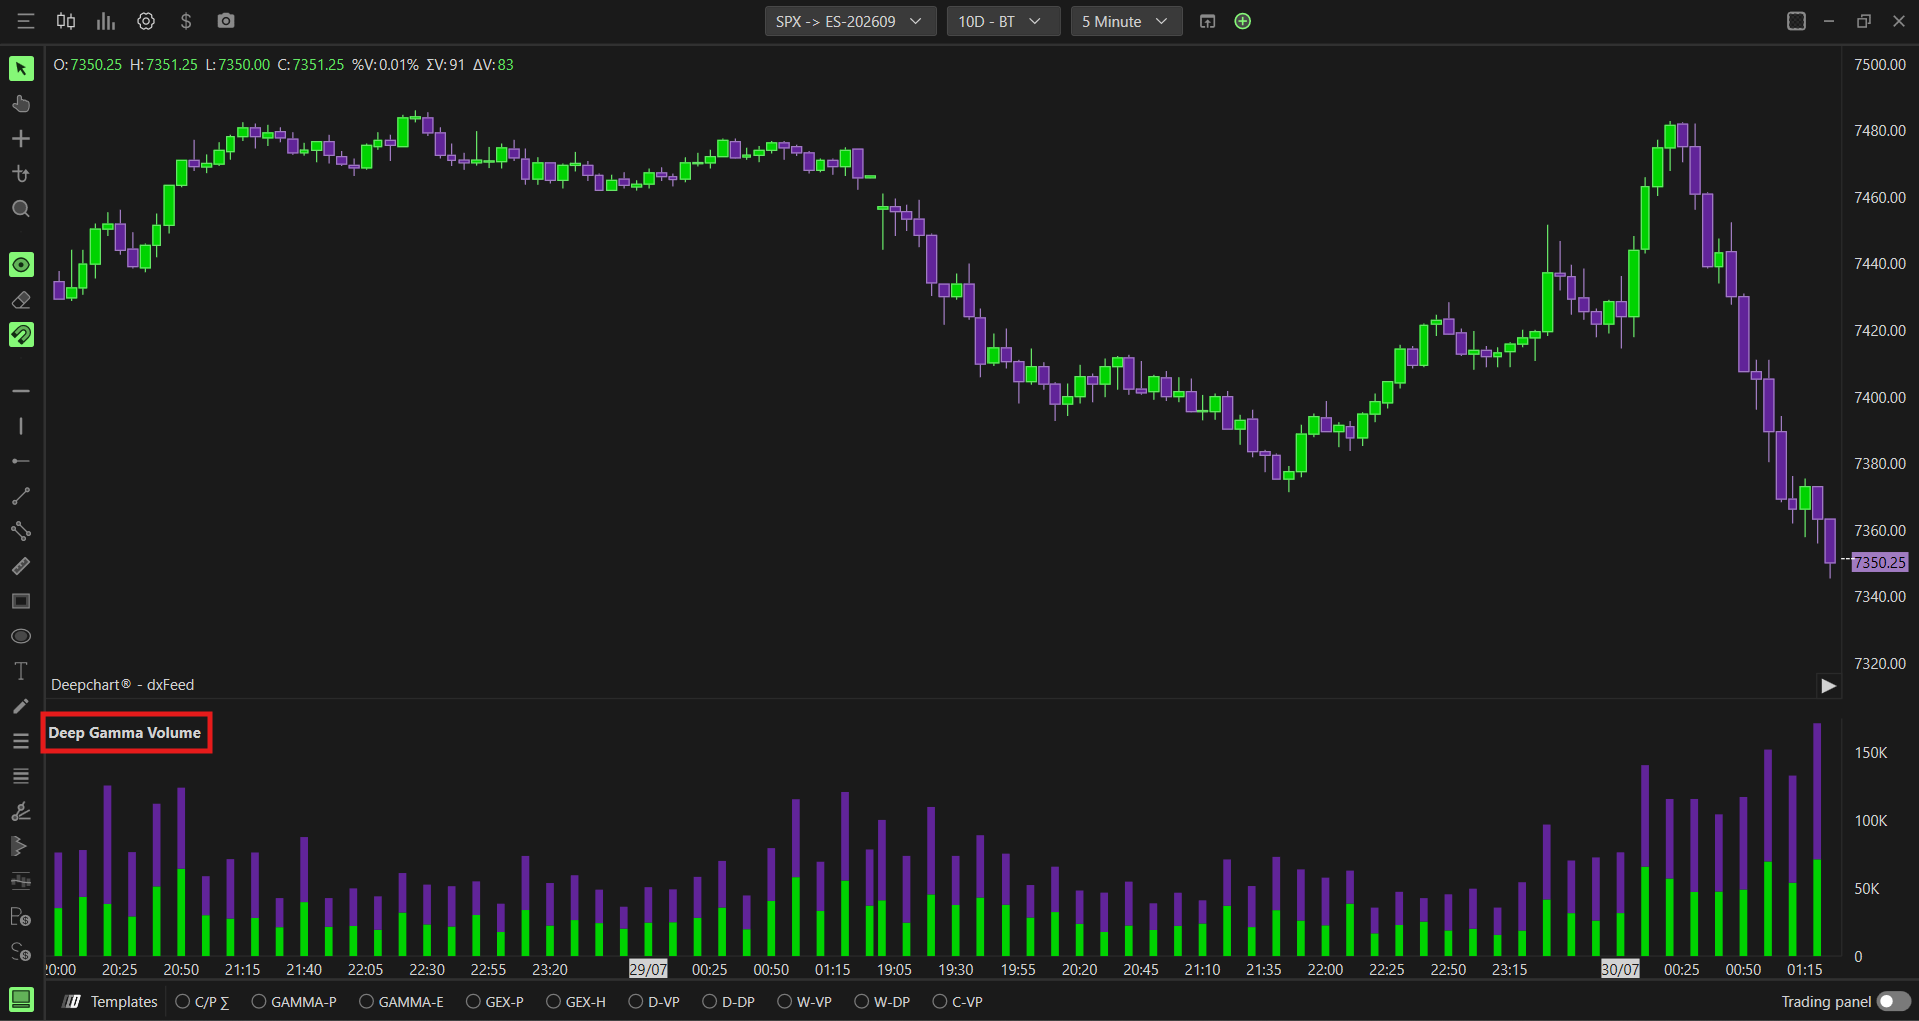Toggle the eye visibility icon
The height and width of the screenshot is (1021, 1919).
coord(21,265)
